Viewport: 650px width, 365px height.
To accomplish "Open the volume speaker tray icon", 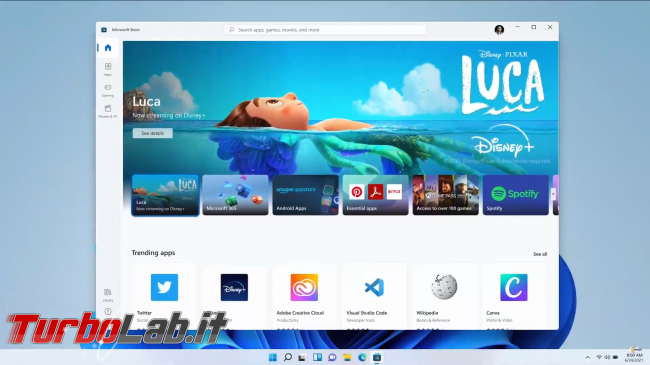I will (x=607, y=358).
